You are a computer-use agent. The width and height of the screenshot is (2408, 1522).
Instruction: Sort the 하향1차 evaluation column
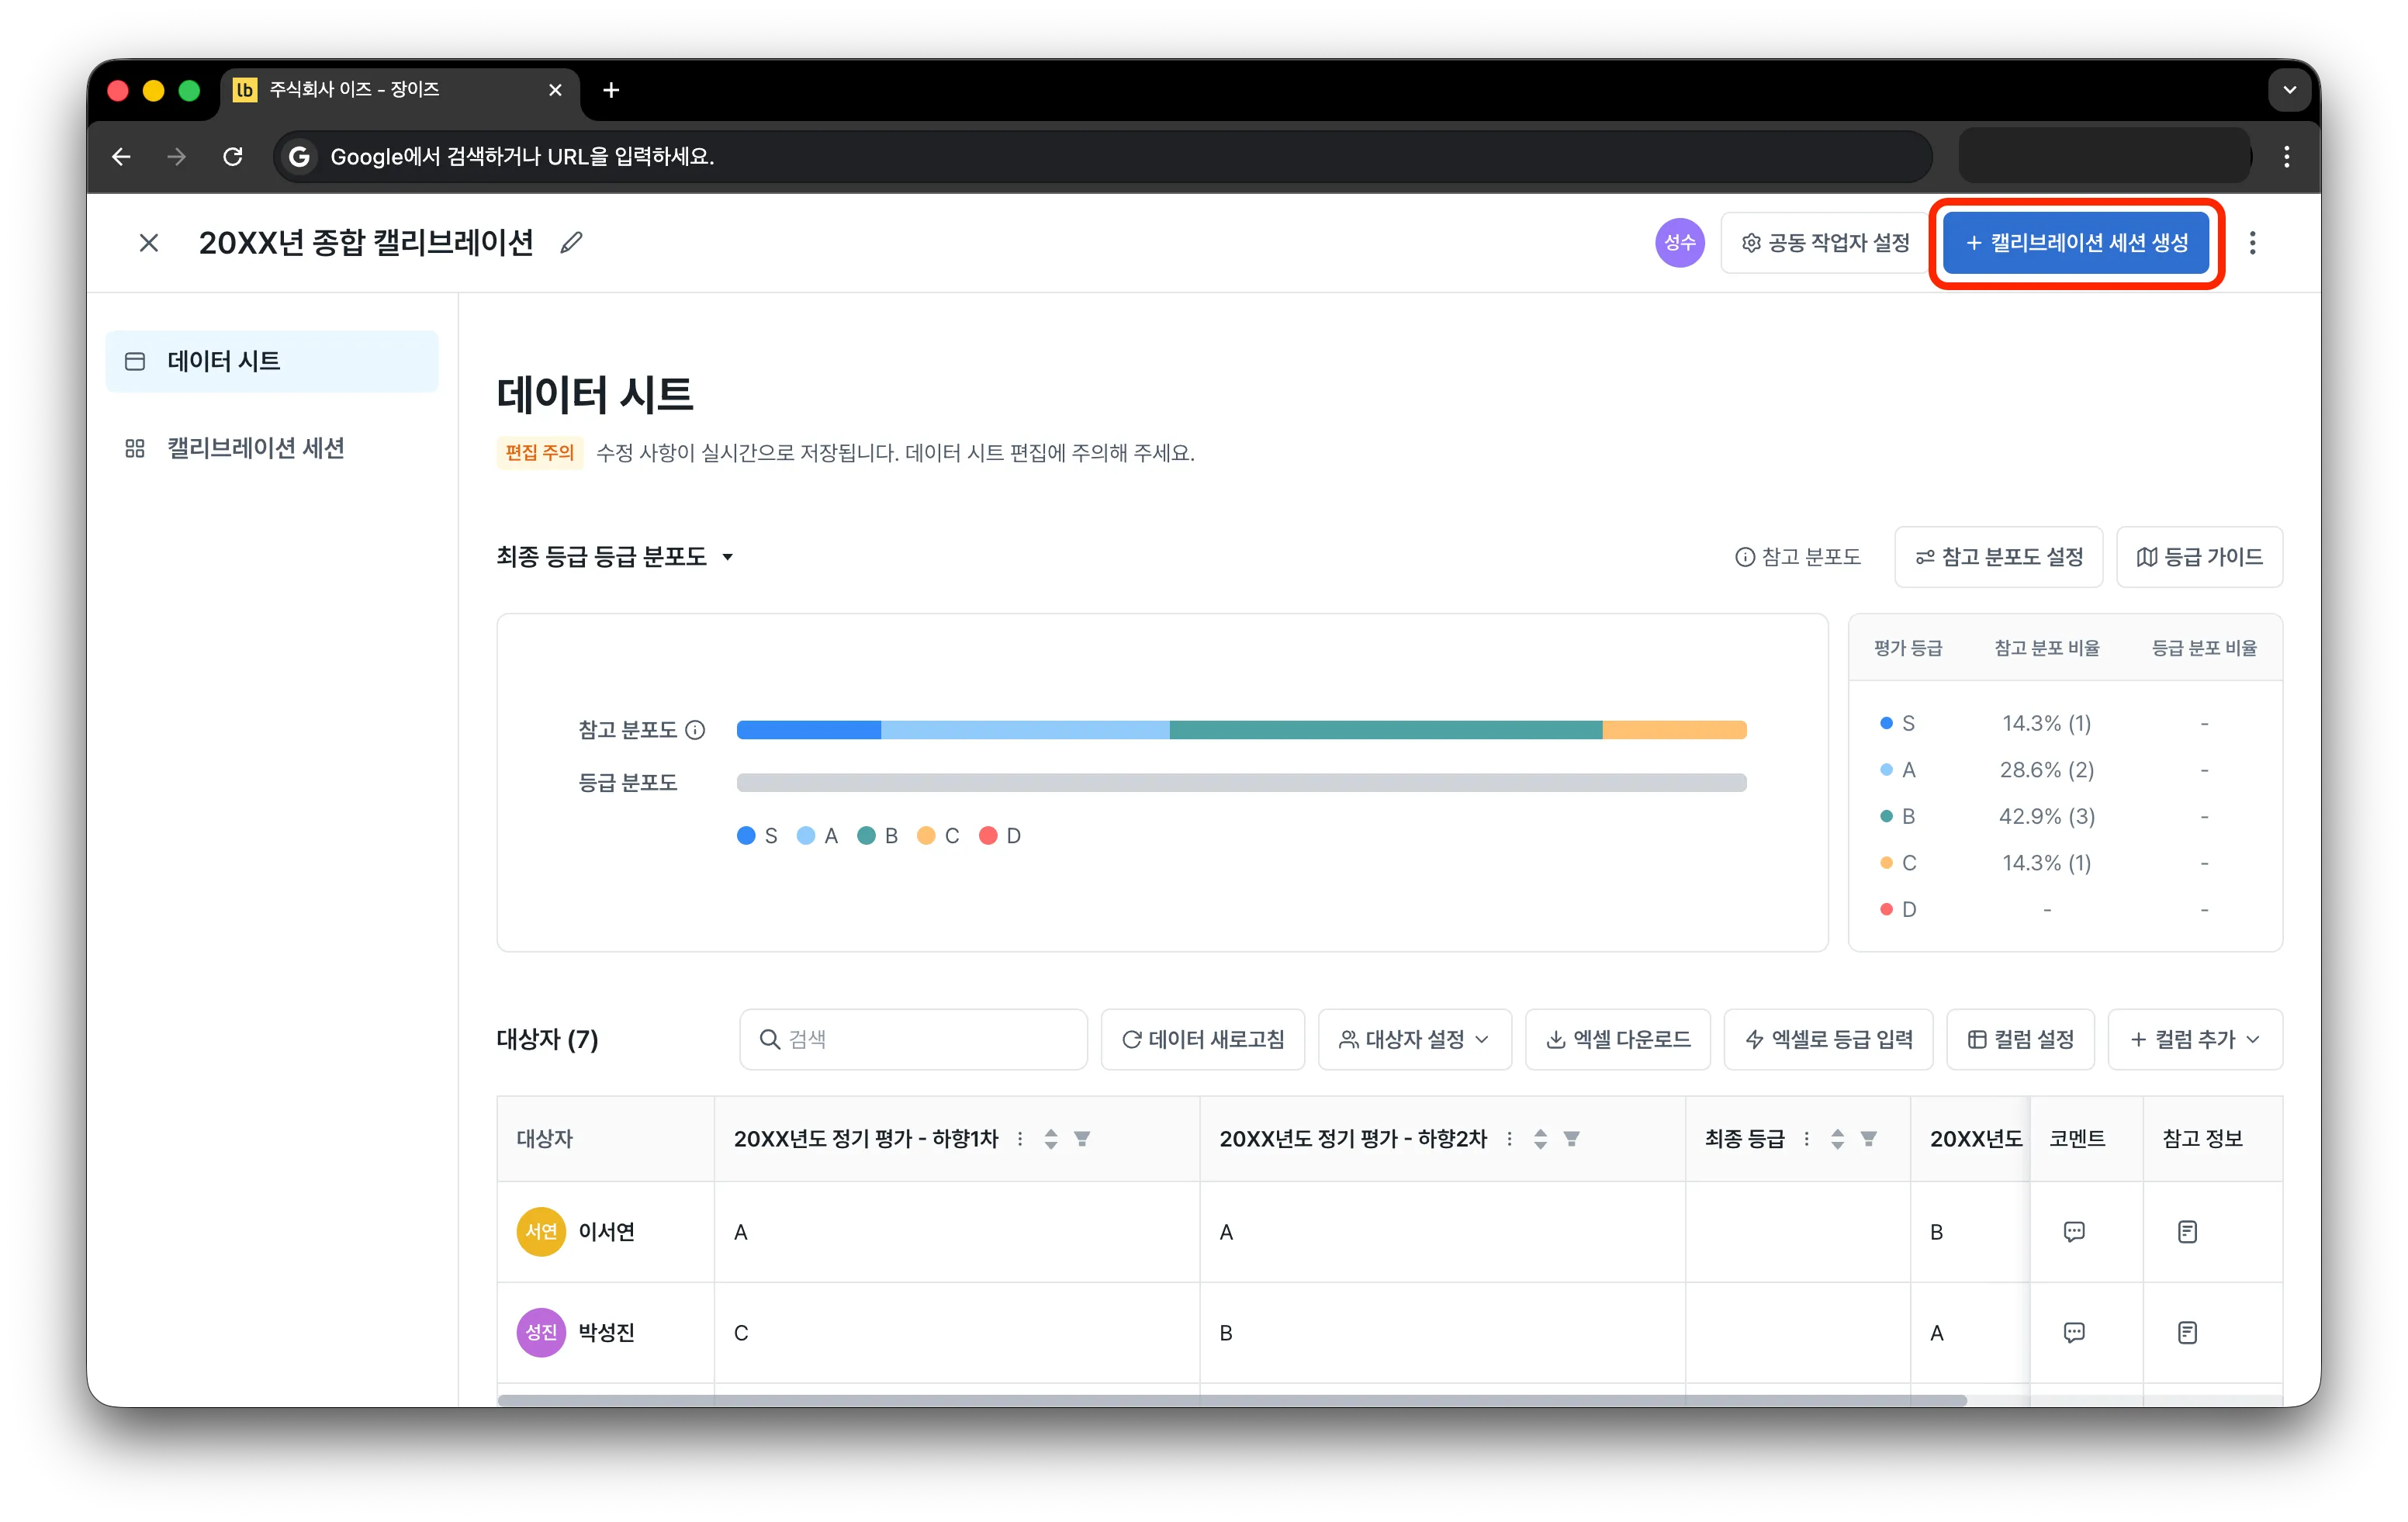pyautogui.click(x=1051, y=1138)
